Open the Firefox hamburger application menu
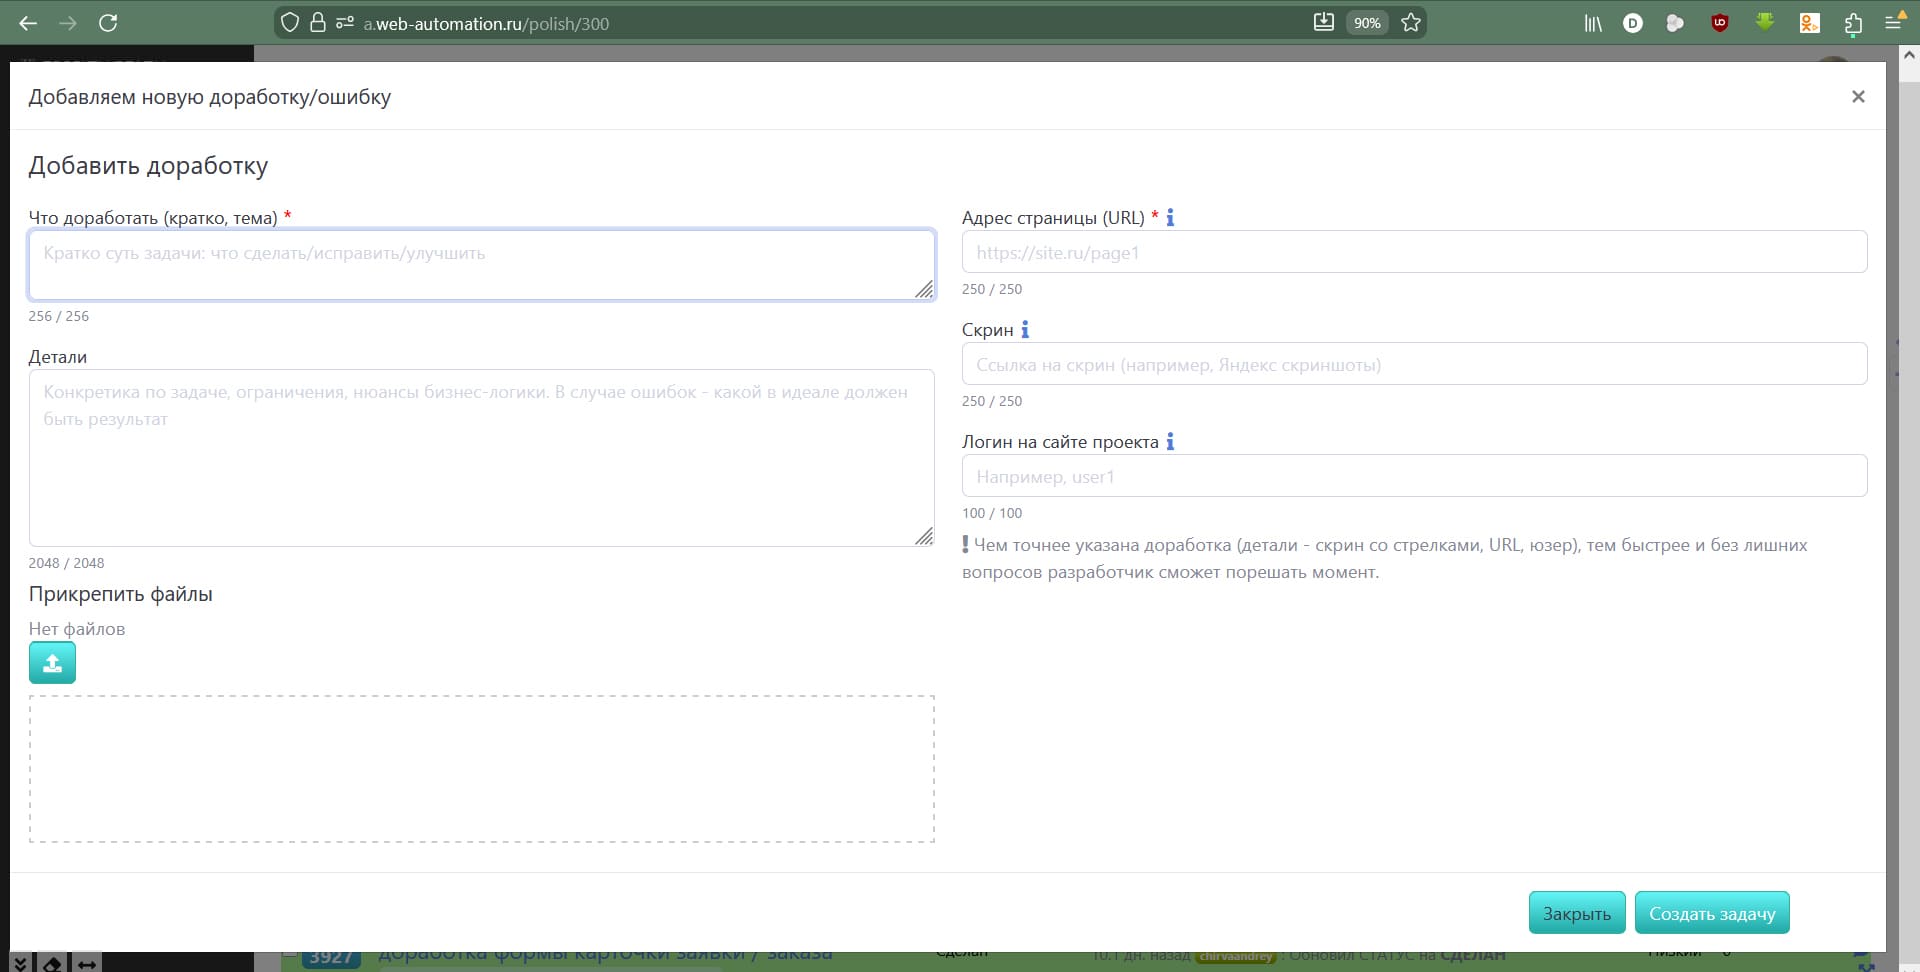Screen dimensions: 1920x972 click(x=1893, y=23)
